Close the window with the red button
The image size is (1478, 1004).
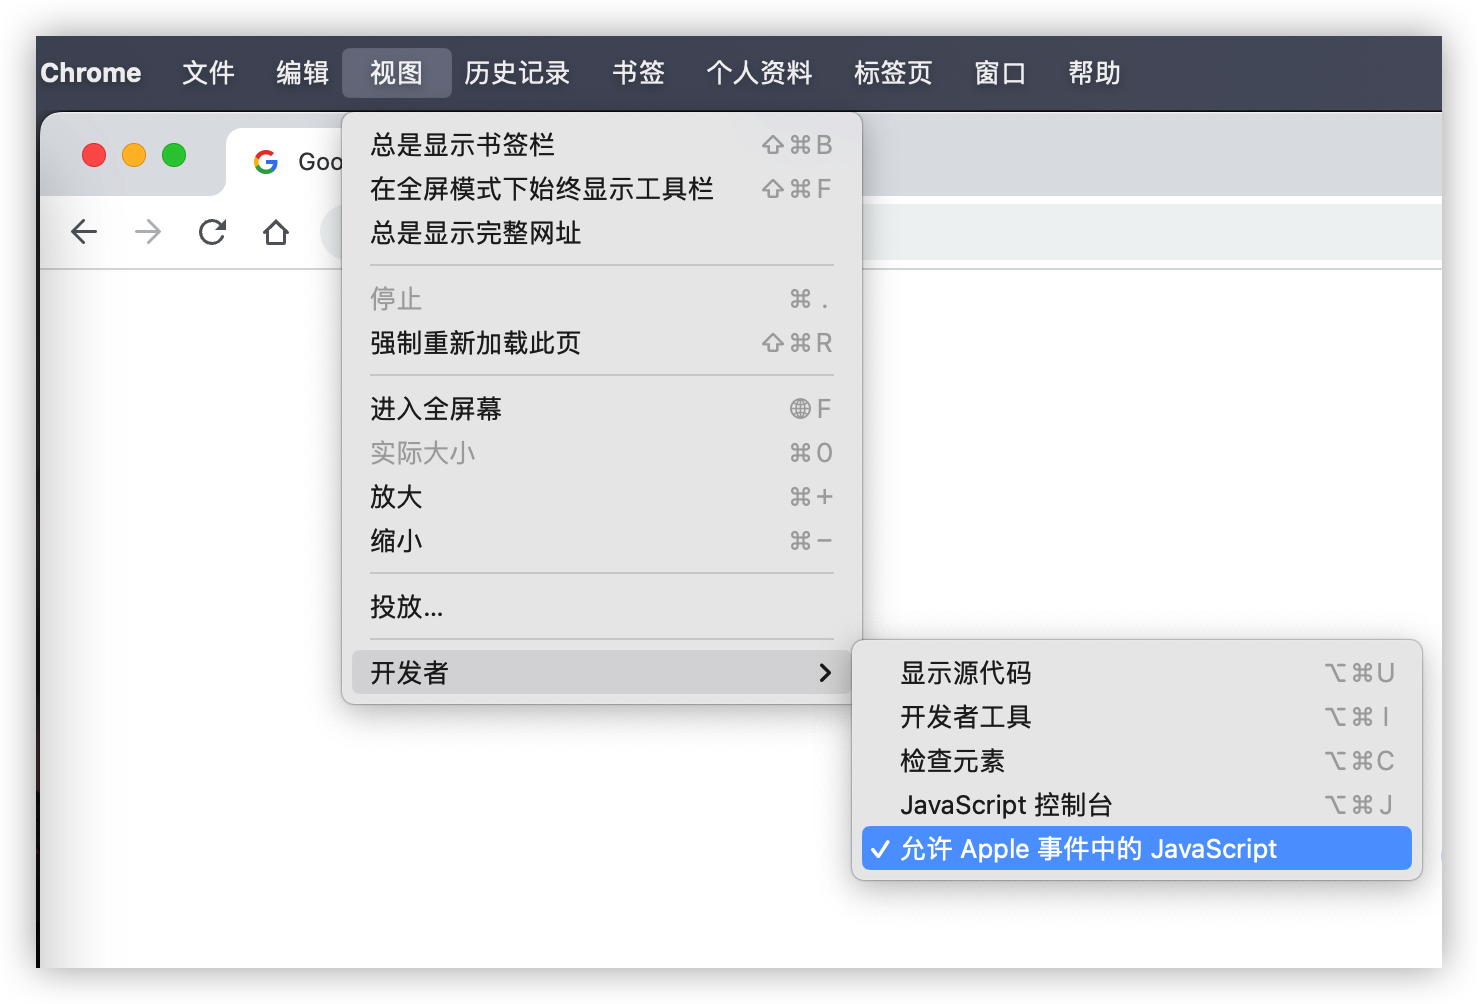click(94, 155)
